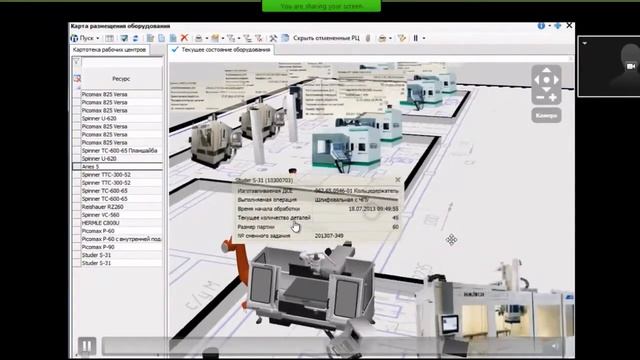640x360 pixels.
Task: Click the sharing your screen green banner
Action: pyautogui.click(x=321, y=6)
